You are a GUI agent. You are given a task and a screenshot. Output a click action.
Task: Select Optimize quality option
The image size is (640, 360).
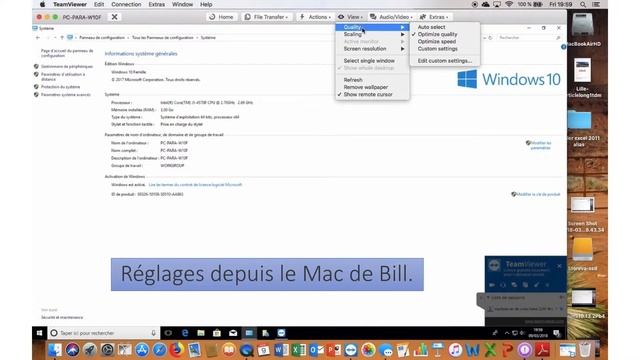[x=437, y=34]
